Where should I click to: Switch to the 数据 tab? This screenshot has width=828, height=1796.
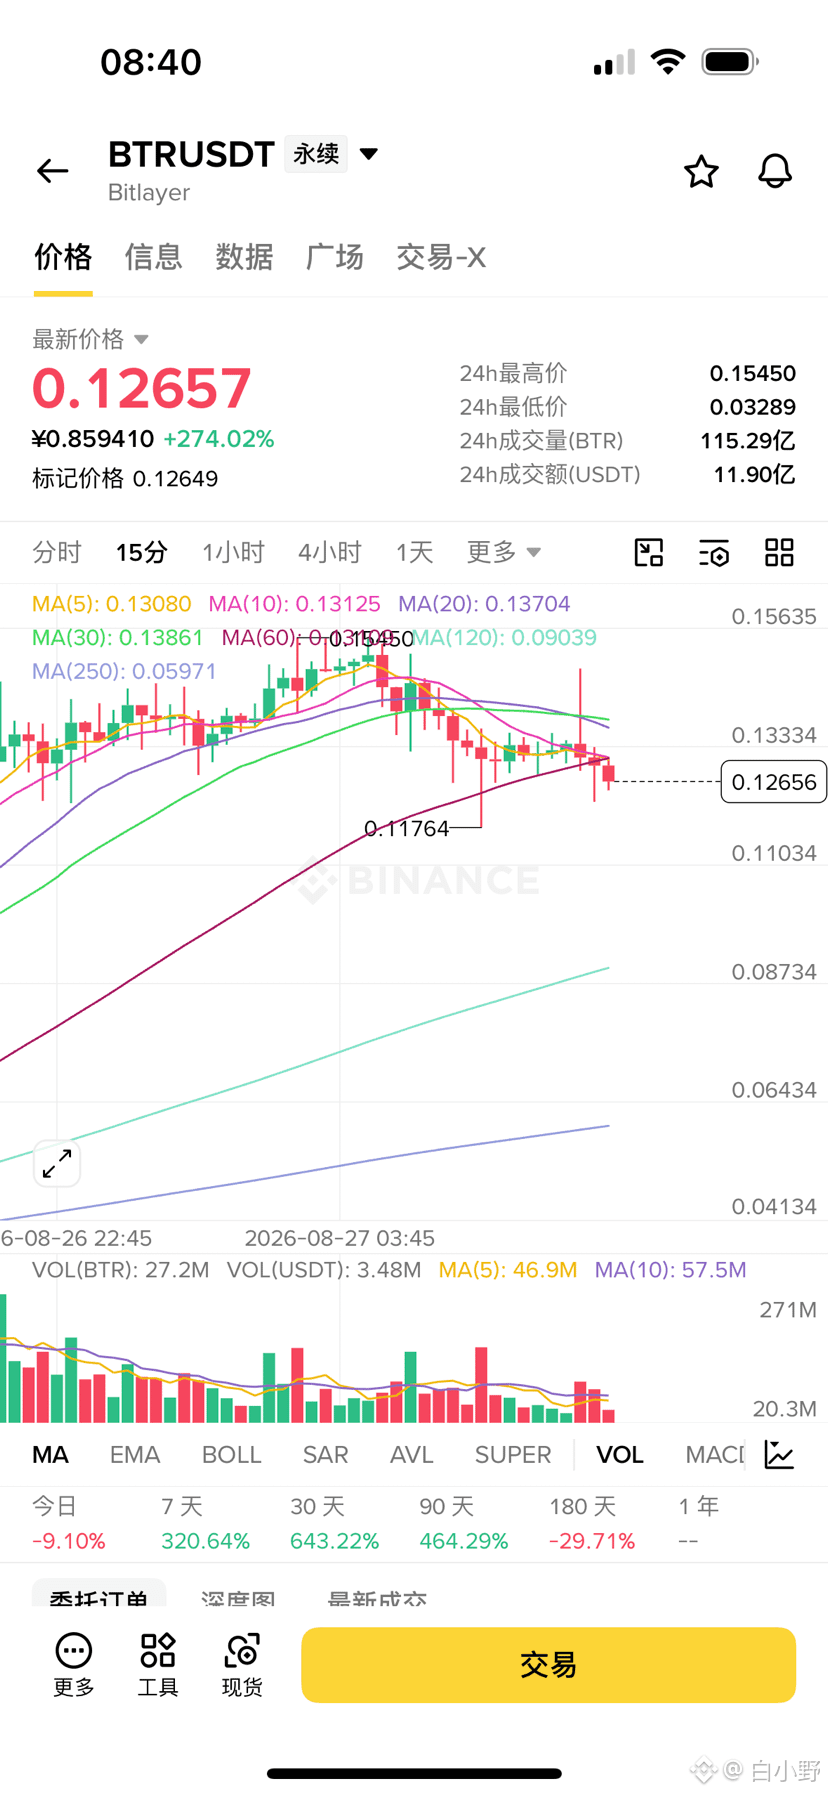244,257
